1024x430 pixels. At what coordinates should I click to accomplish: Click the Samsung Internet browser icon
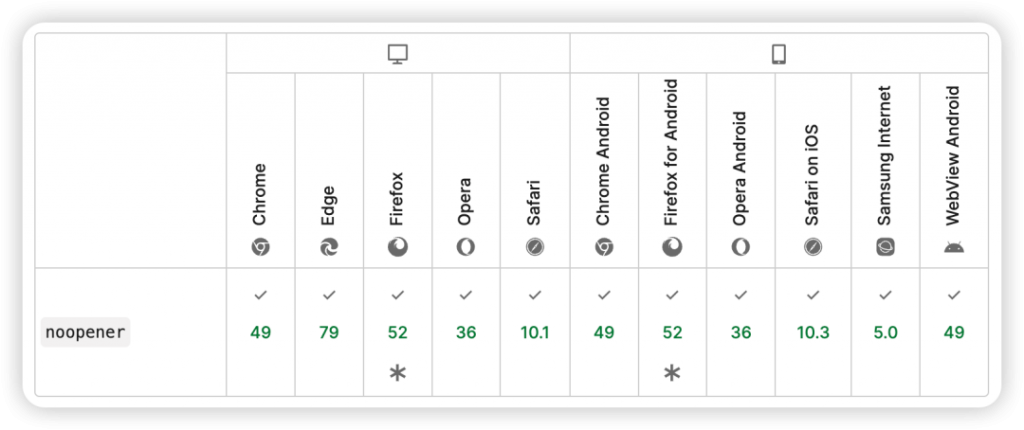[886, 247]
